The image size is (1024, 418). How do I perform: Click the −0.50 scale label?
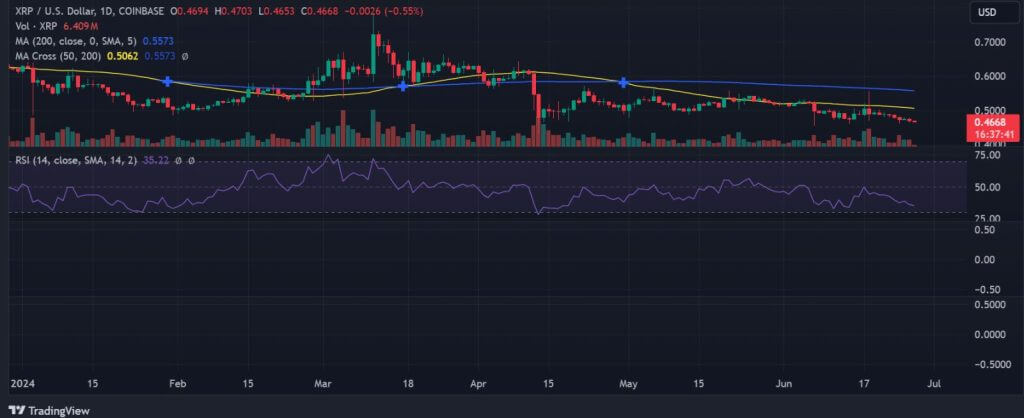tap(987, 289)
